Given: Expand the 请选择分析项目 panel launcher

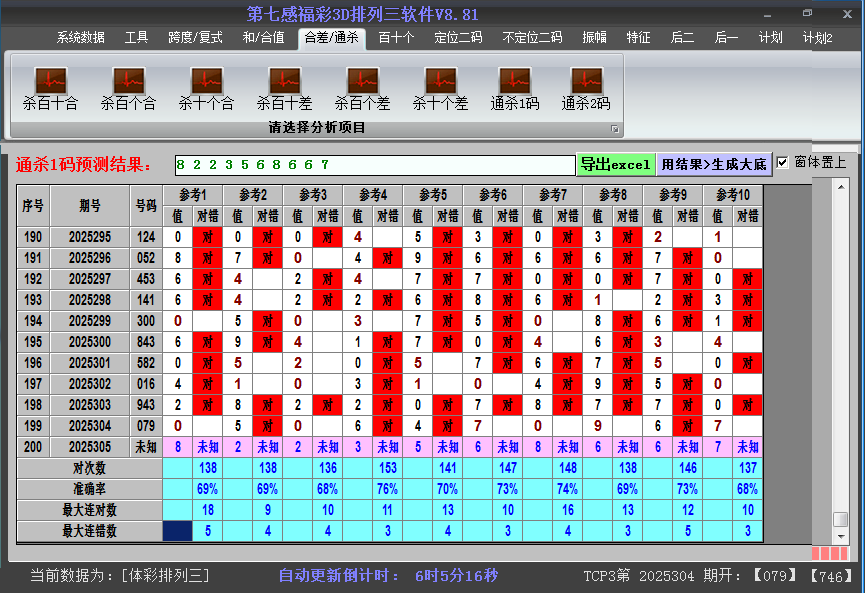Looking at the screenshot, I should click(x=615, y=129).
